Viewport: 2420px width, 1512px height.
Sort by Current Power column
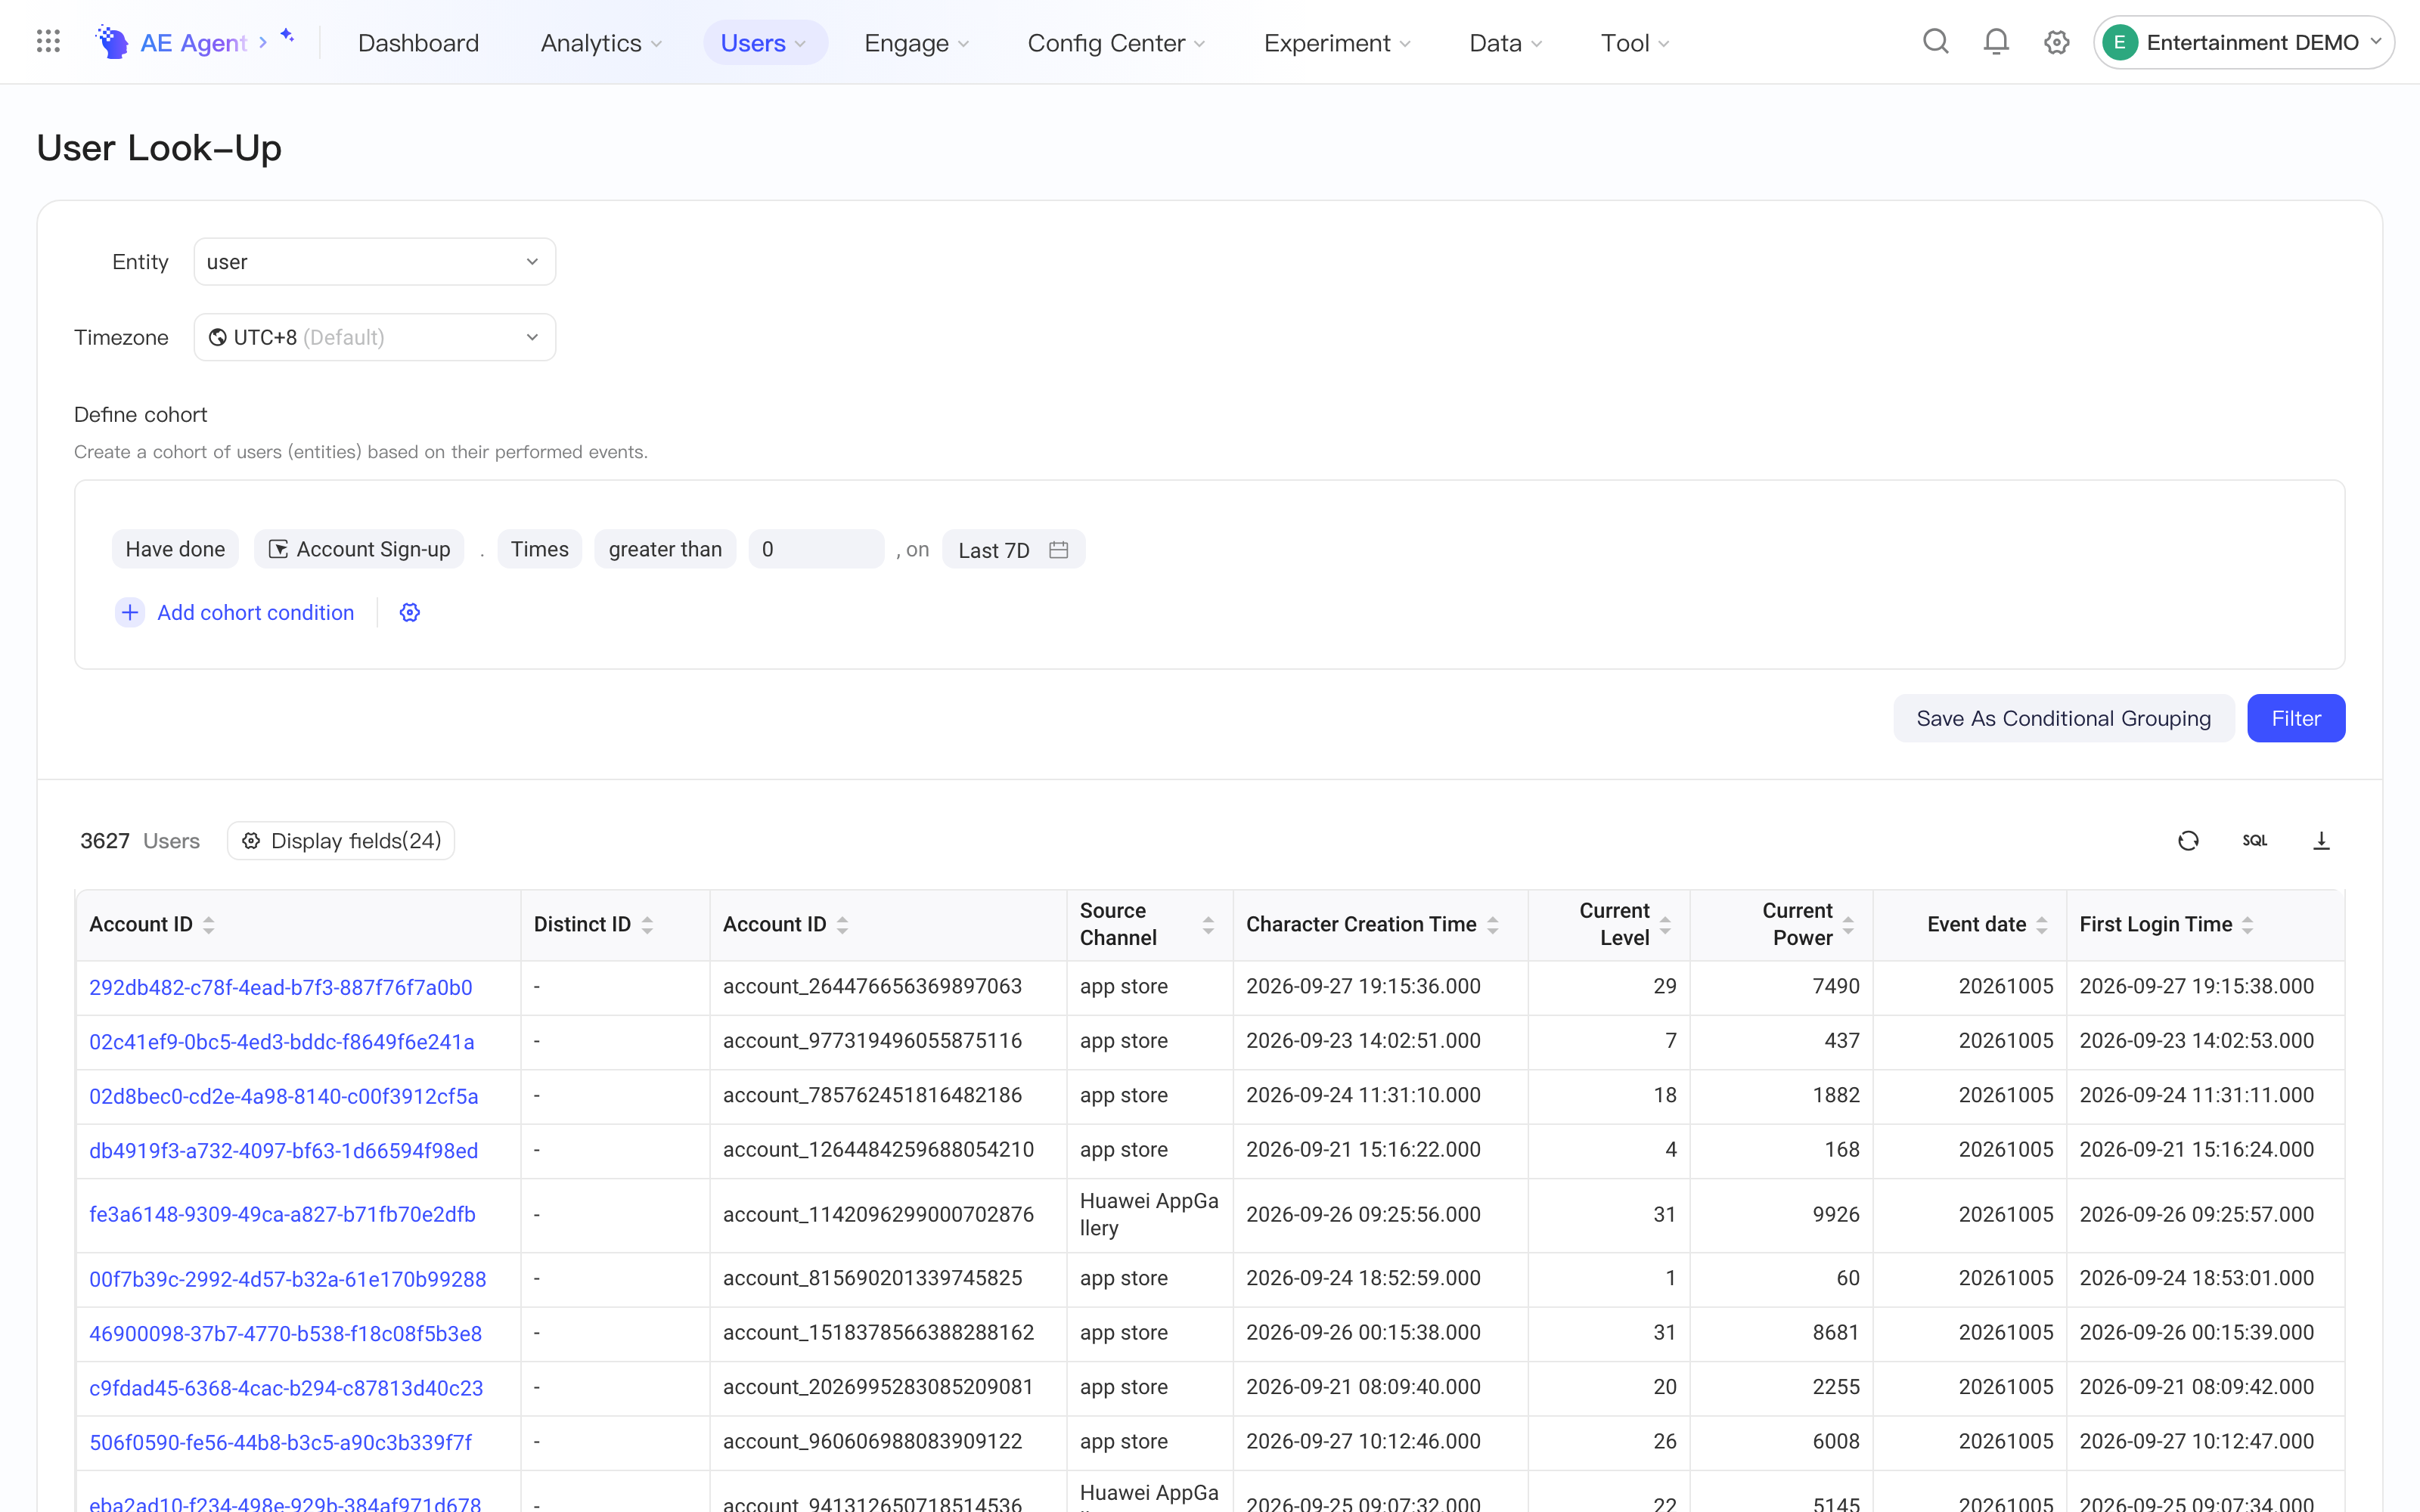tap(1848, 925)
